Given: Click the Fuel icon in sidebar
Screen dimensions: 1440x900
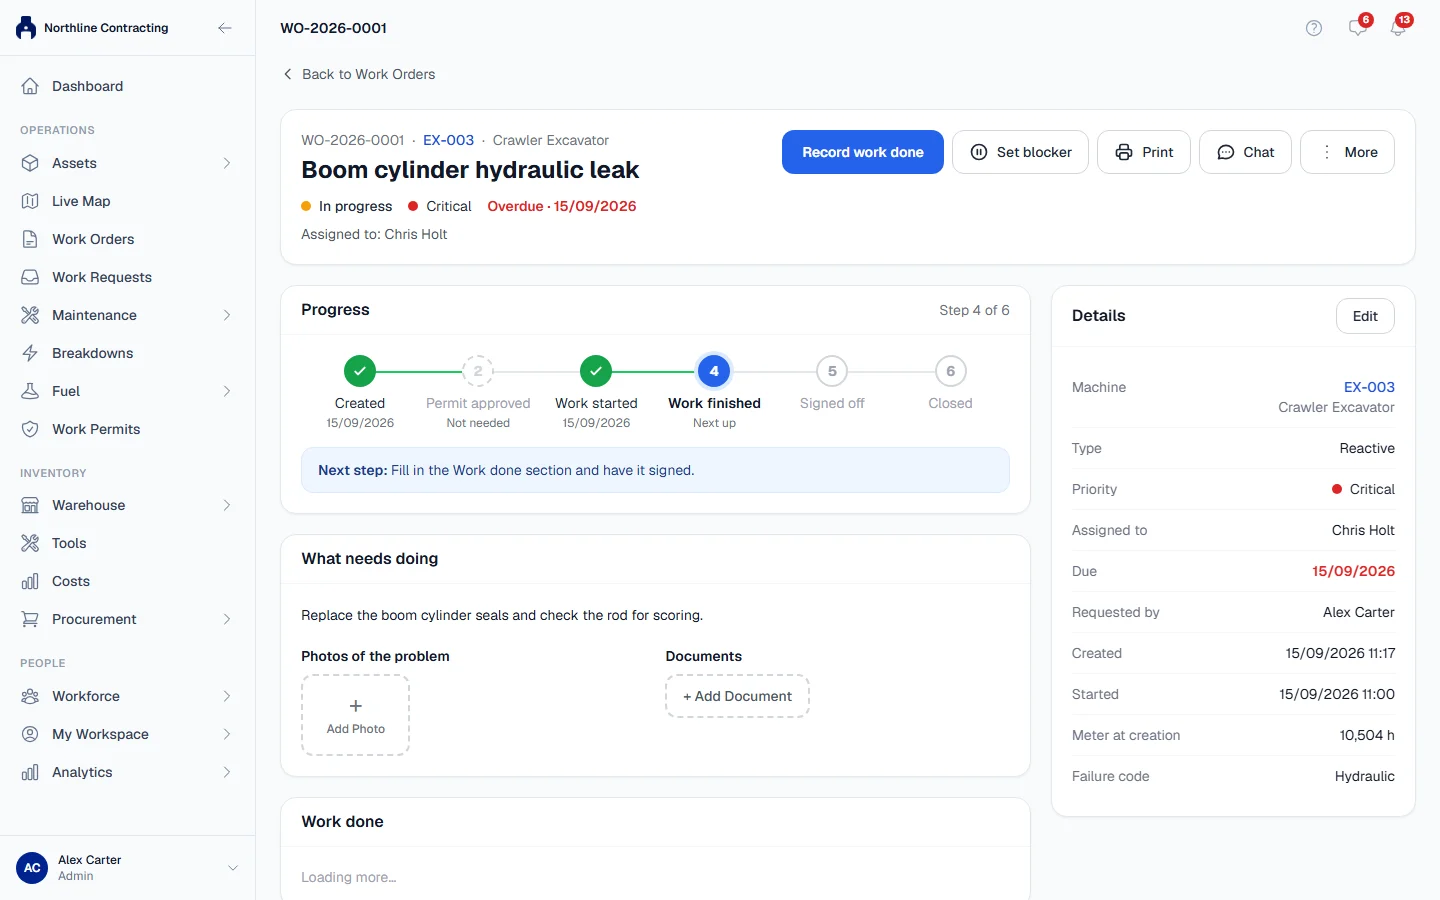Looking at the screenshot, I should tap(30, 391).
